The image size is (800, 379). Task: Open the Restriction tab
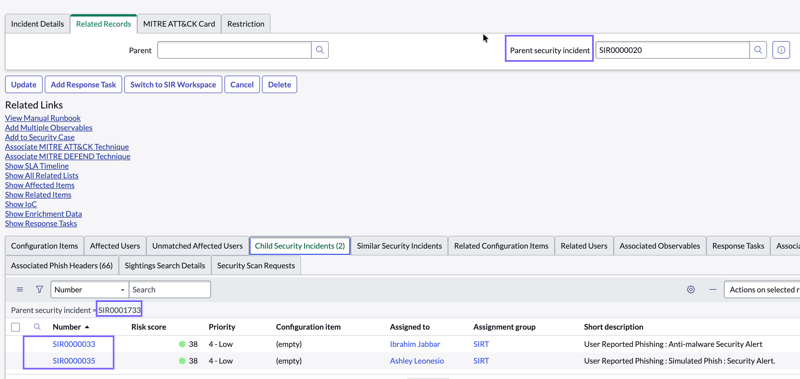[246, 24]
